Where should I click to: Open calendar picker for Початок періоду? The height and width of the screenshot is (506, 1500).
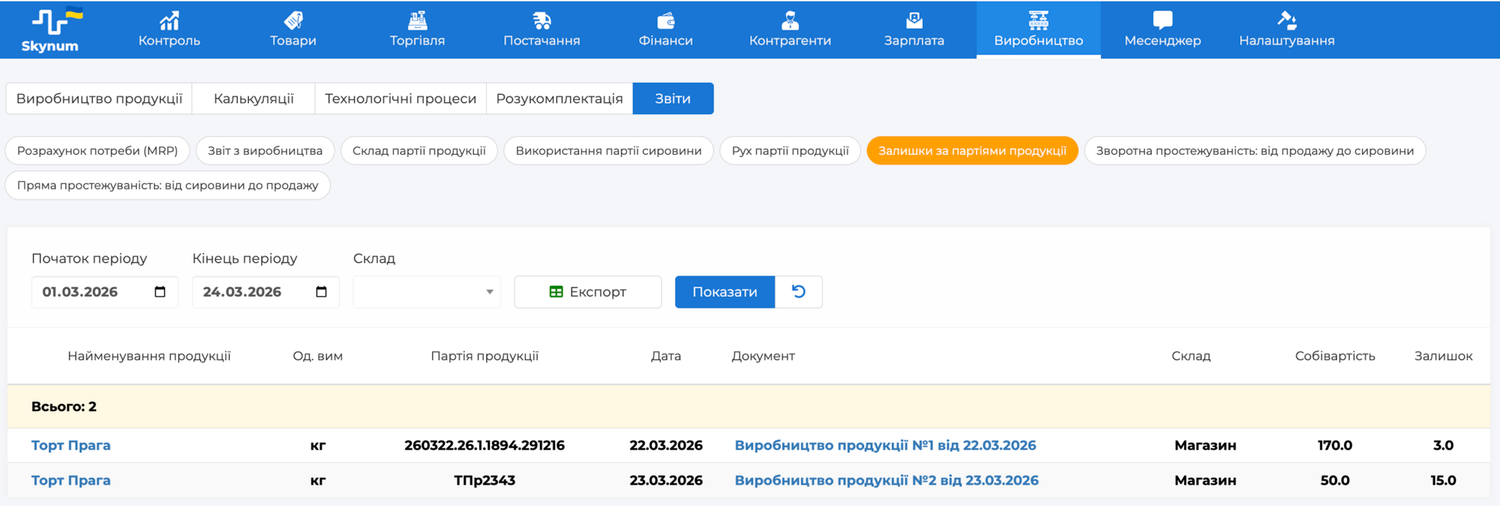[161, 292]
